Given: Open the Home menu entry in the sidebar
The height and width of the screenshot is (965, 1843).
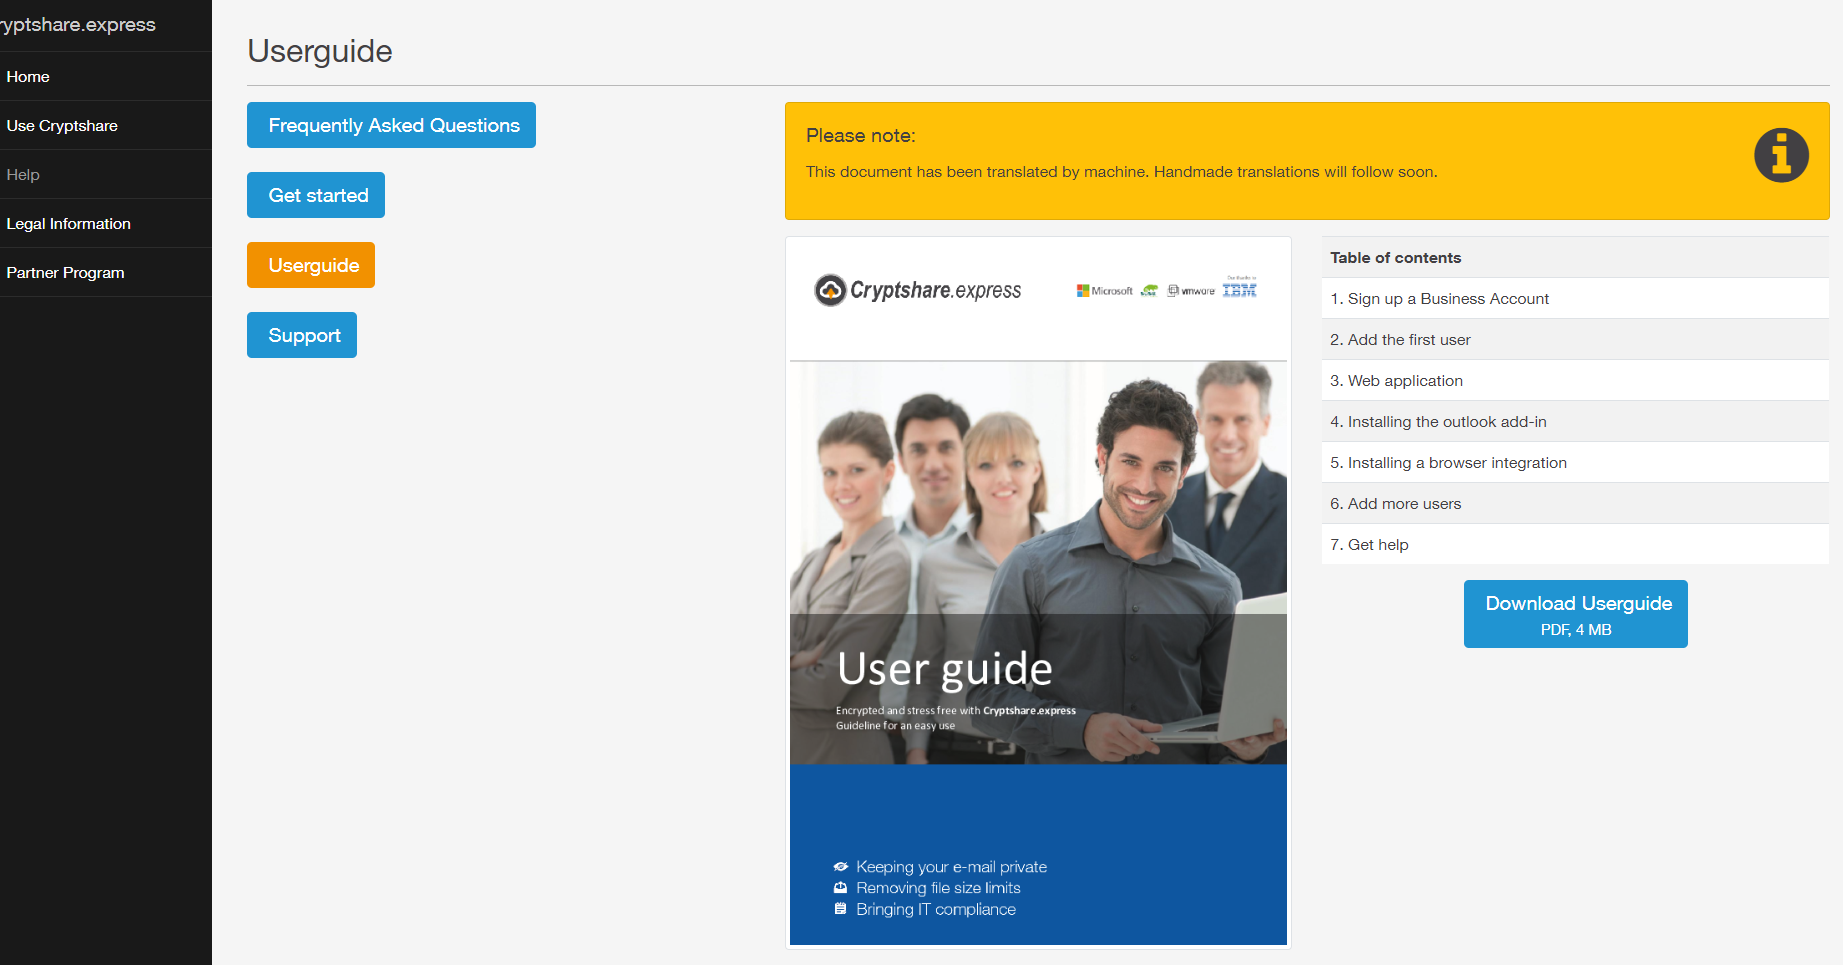Looking at the screenshot, I should (28, 76).
